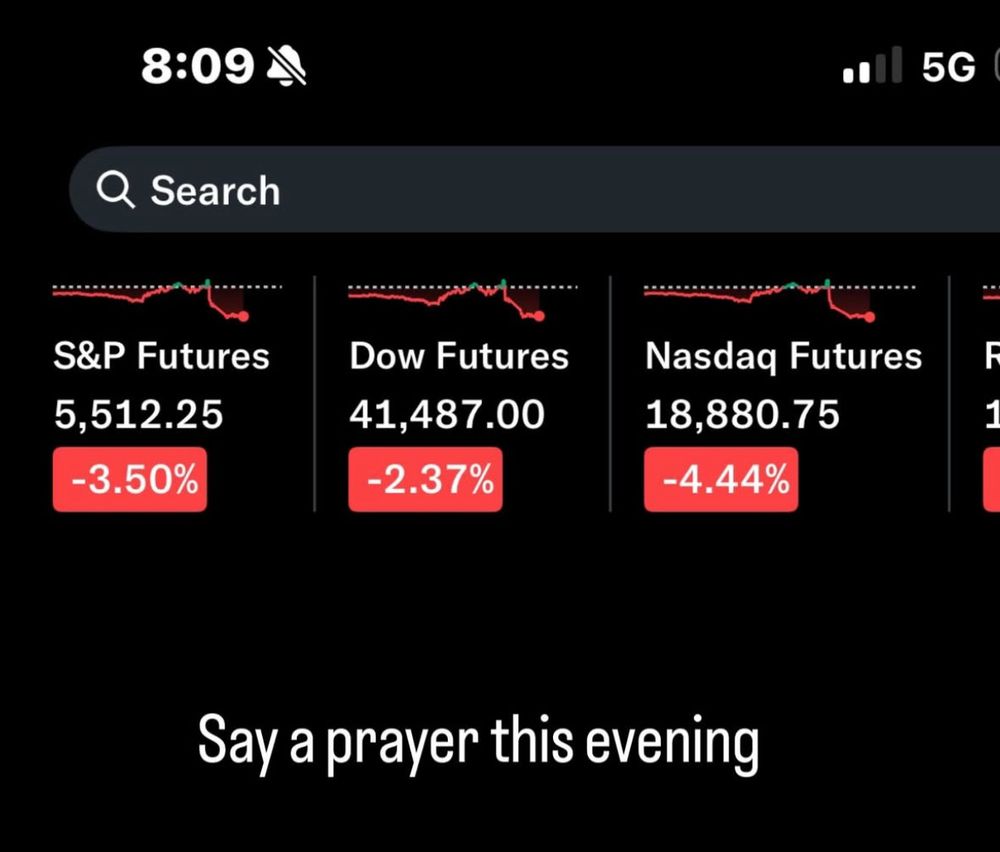This screenshot has height=852, width=1000.
Task: Tap the silent mode bell icon
Action: [286, 66]
